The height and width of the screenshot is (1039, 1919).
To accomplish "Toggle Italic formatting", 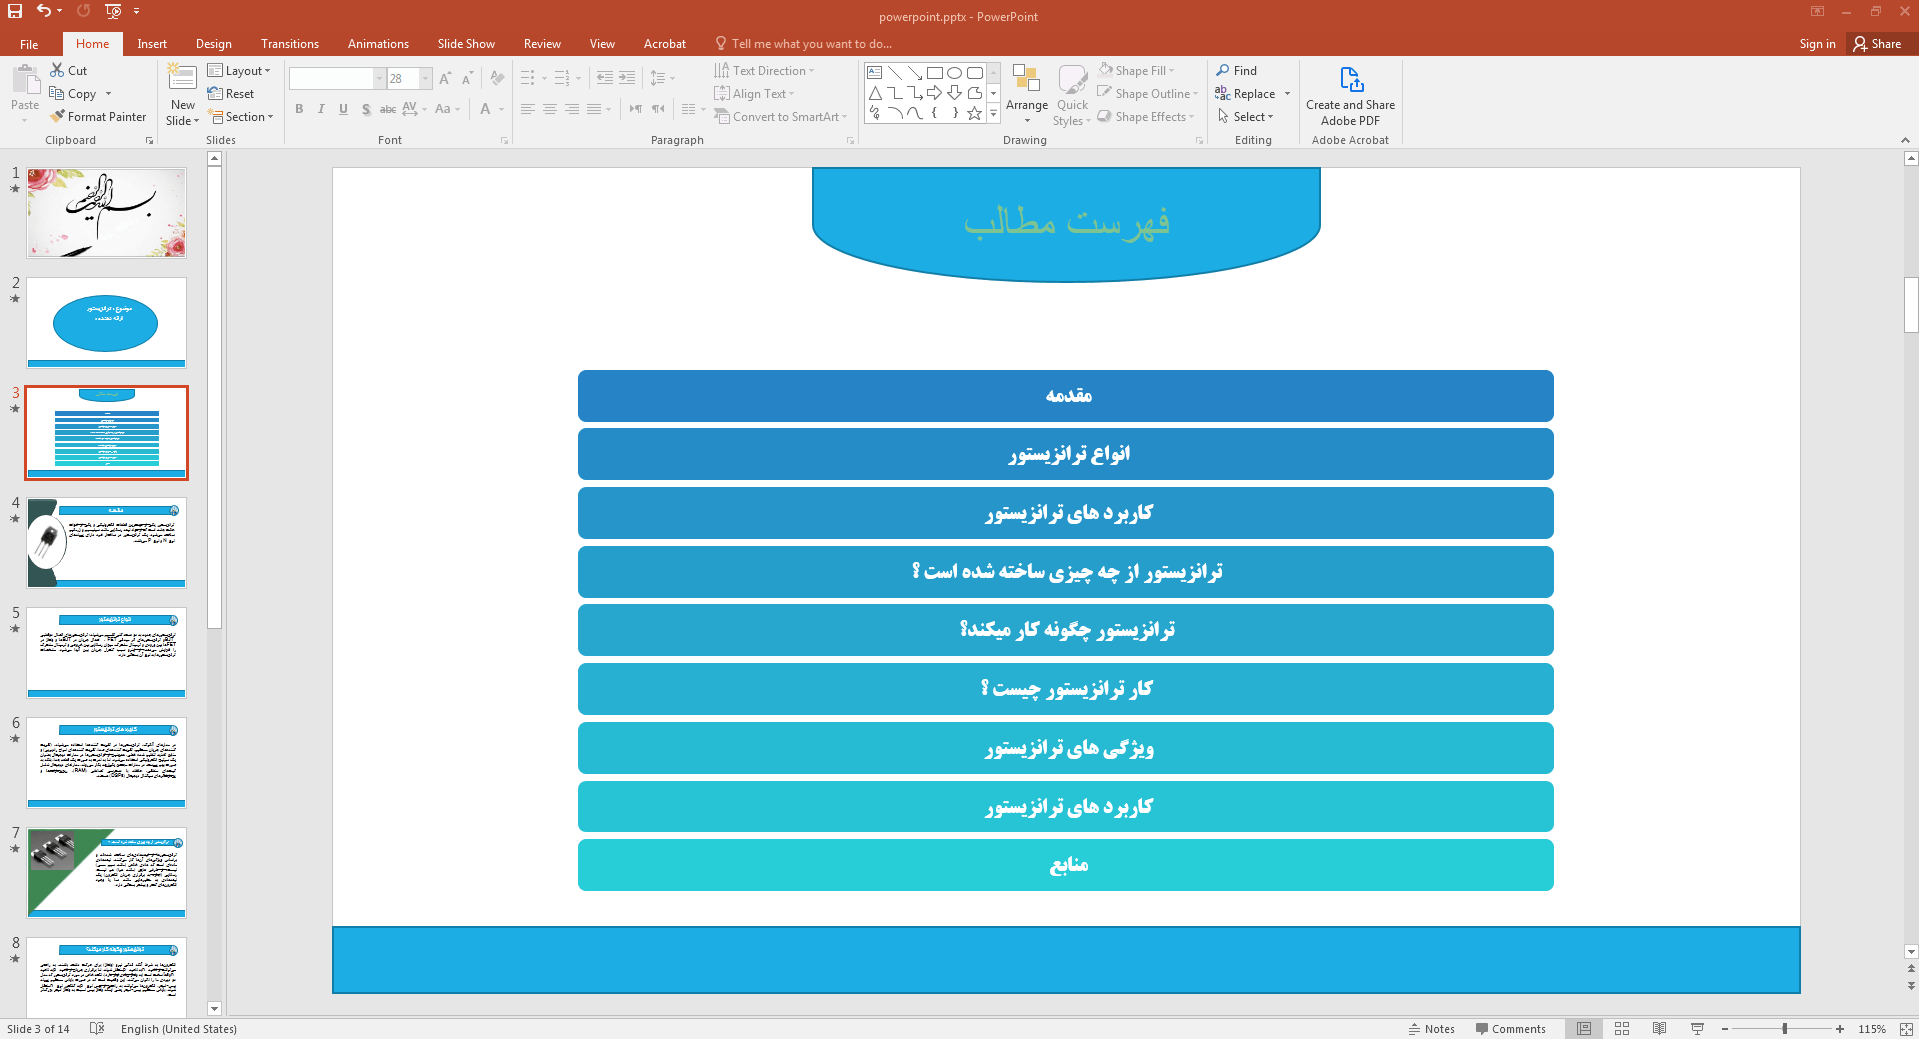I will [x=321, y=109].
